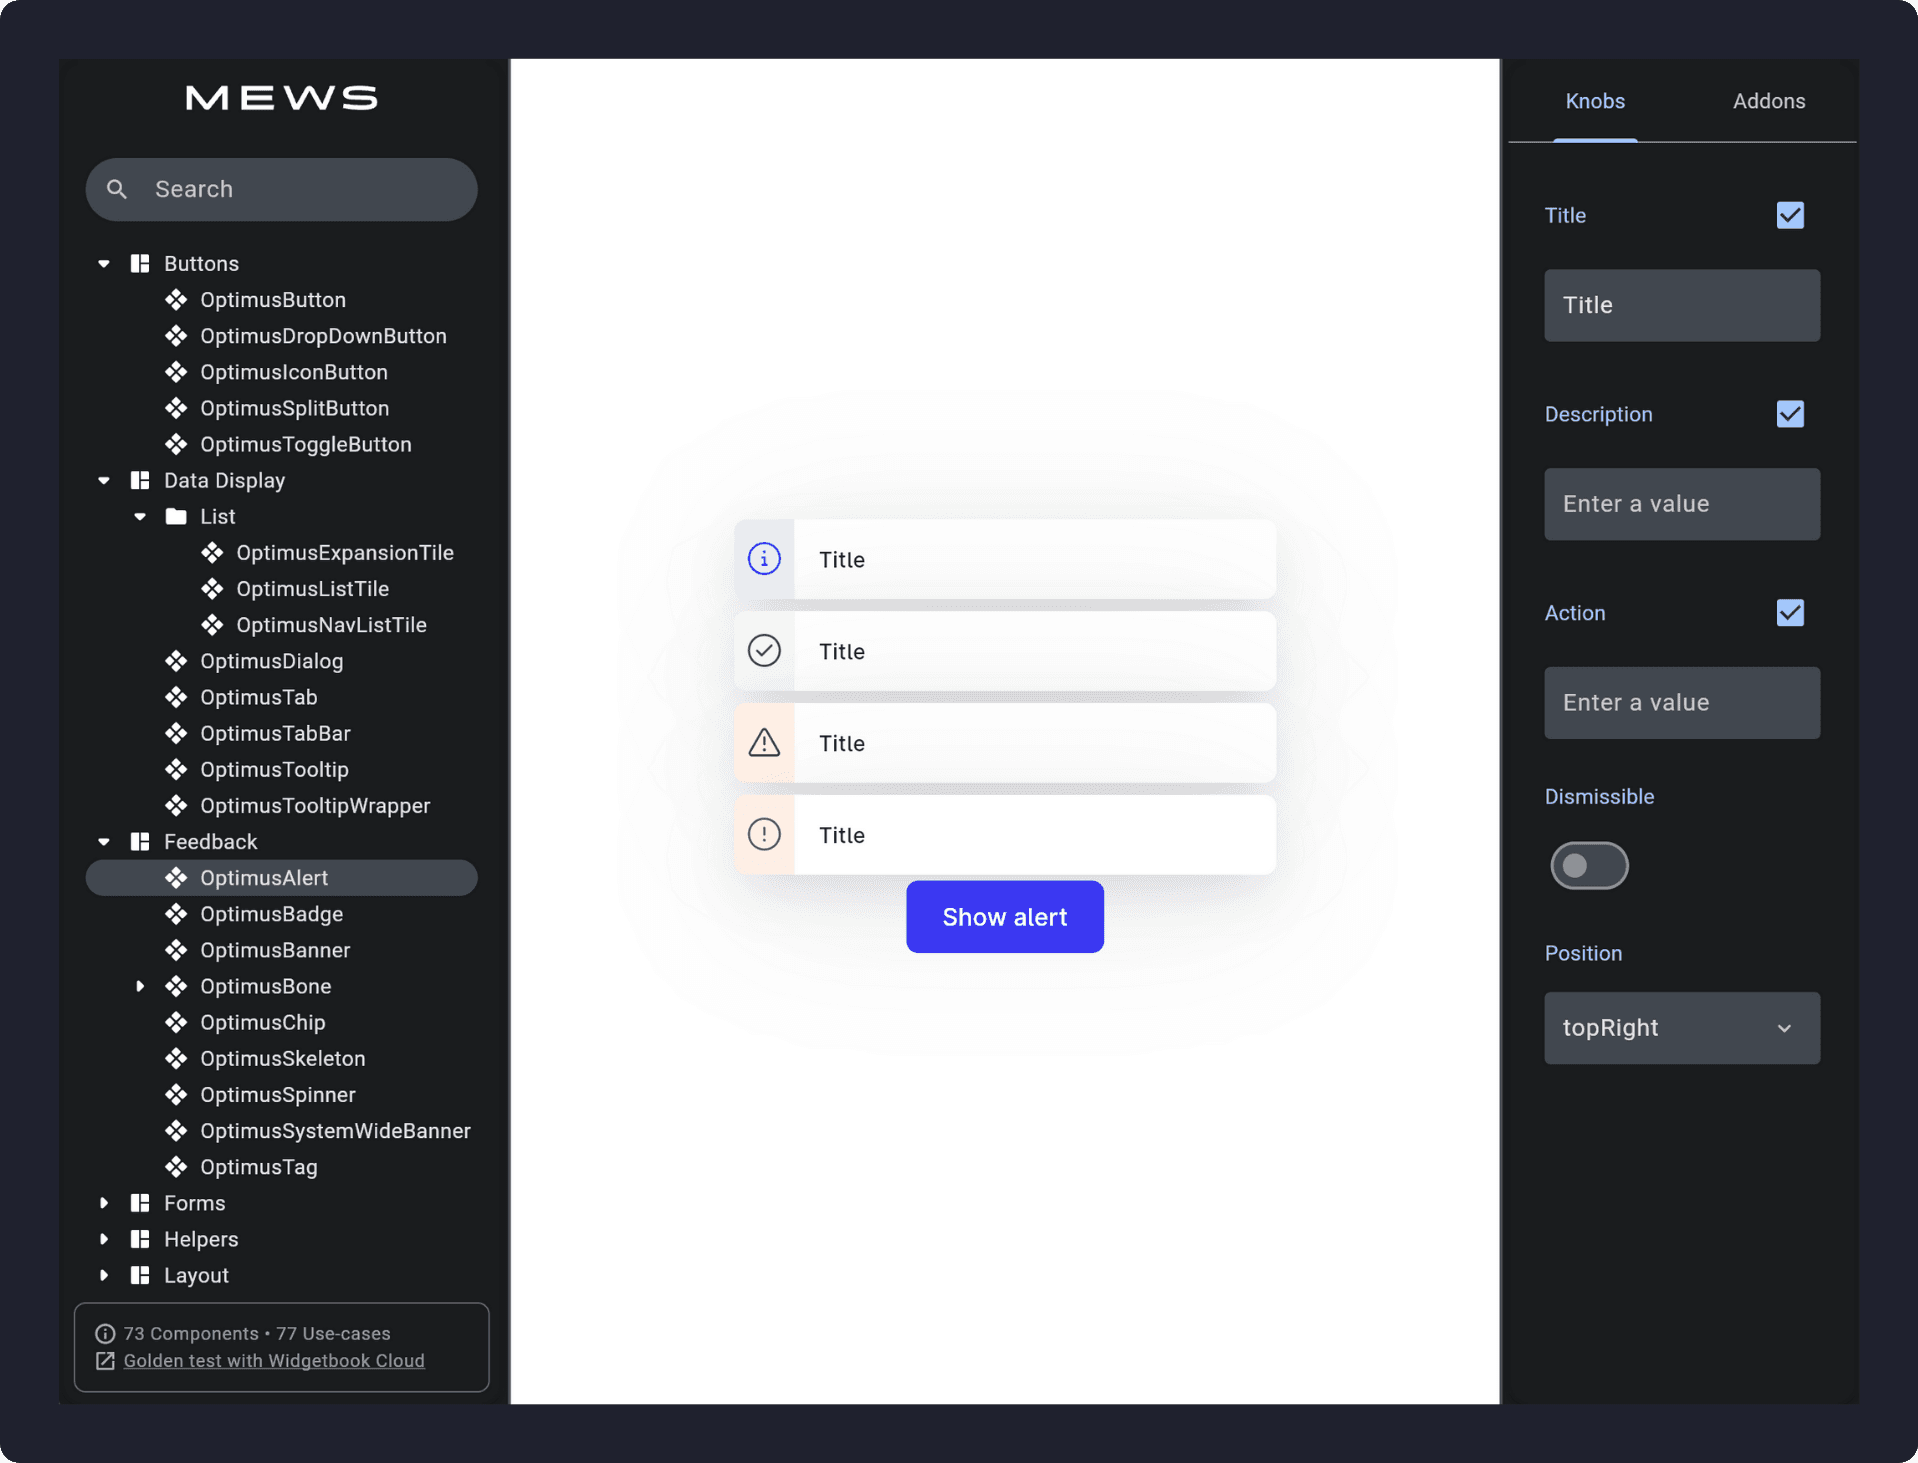Uncheck the Description knob checkbox
This screenshot has height=1463, width=1918.
1790,414
